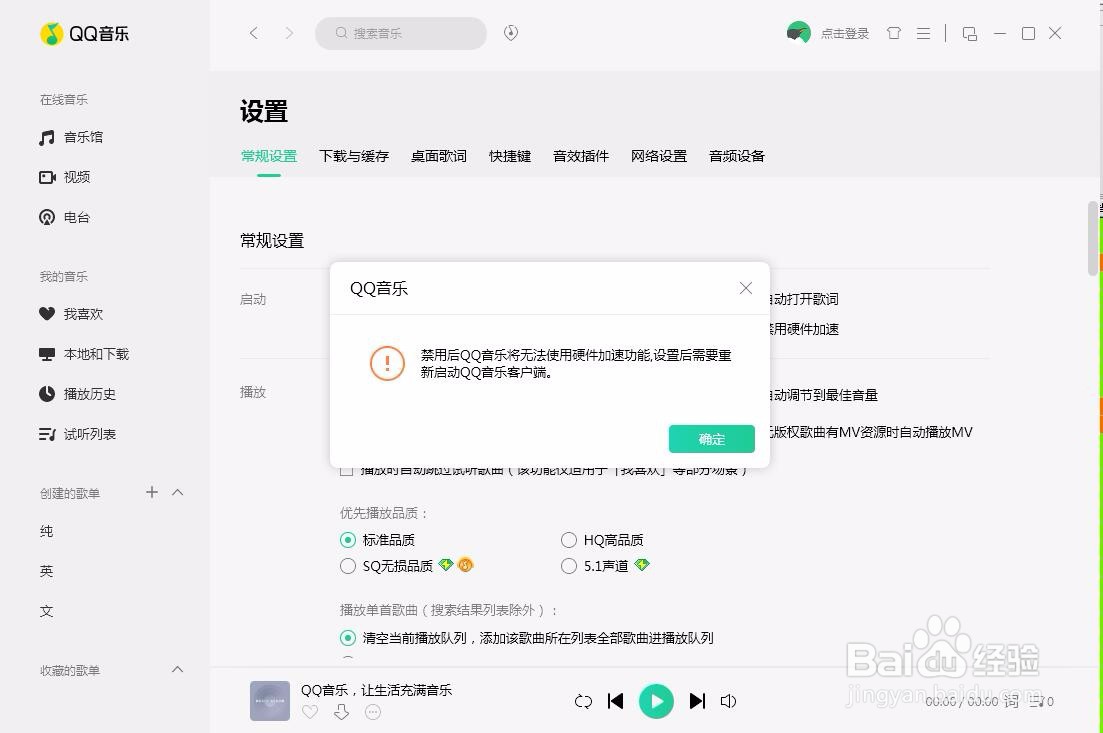This screenshot has height=733, width=1103.
Task: Open 本地和下载 local music
Action: (x=94, y=354)
